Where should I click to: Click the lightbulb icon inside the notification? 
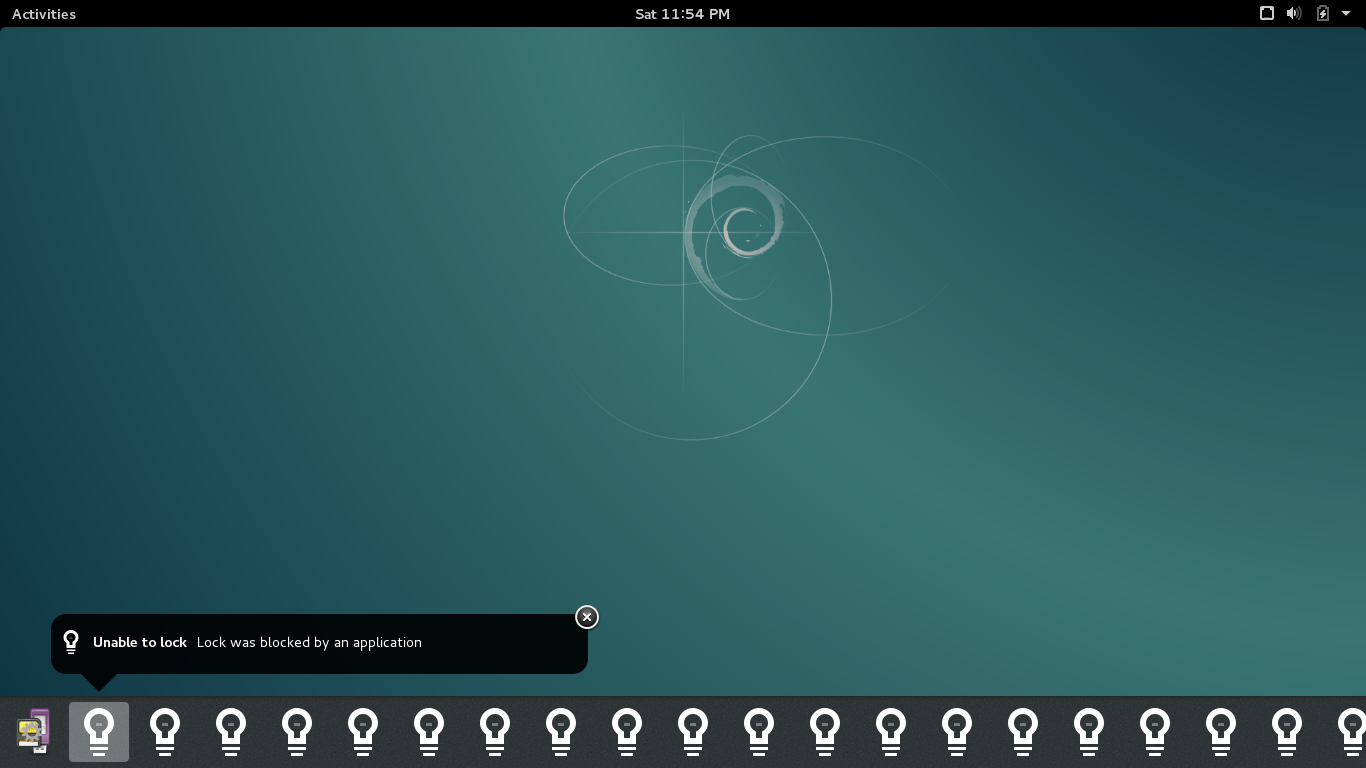pos(71,642)
